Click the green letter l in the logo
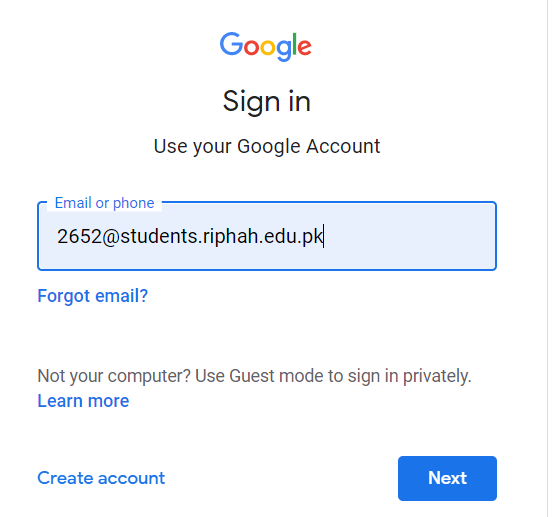 pos(294,44)
